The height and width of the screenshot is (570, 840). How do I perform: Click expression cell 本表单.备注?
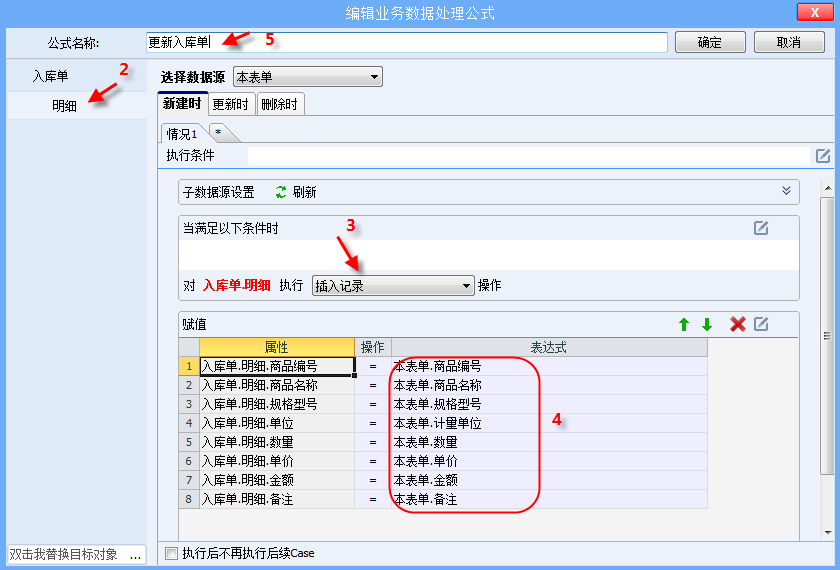pos(549,499)
